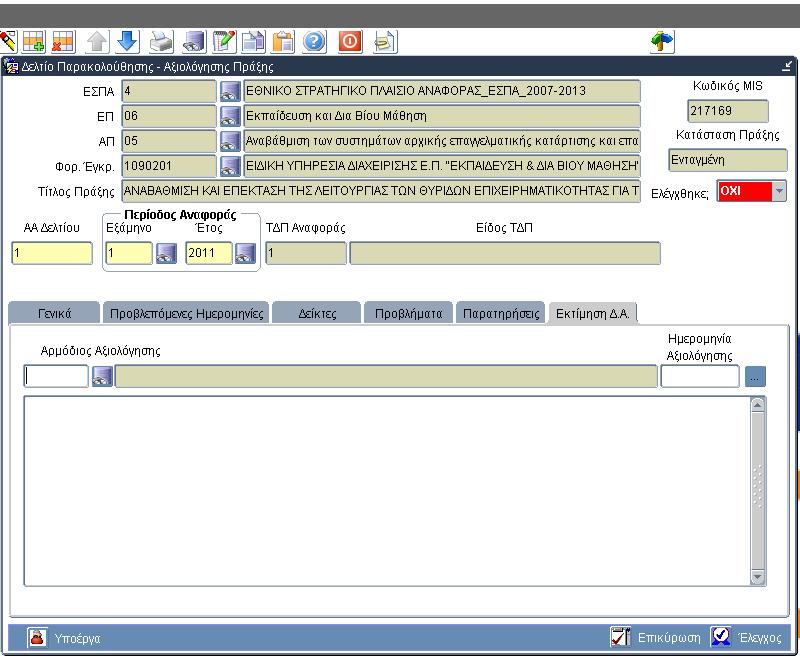Open lookup list next to Φορ. Έγκρ. field
The width and height of the screenshot is (800, 656).
point(230,166)
